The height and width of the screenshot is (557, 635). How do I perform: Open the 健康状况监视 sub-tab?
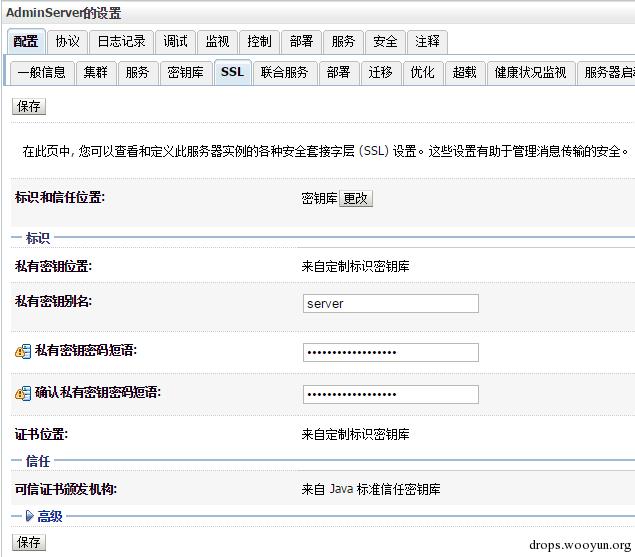[531, 73]
